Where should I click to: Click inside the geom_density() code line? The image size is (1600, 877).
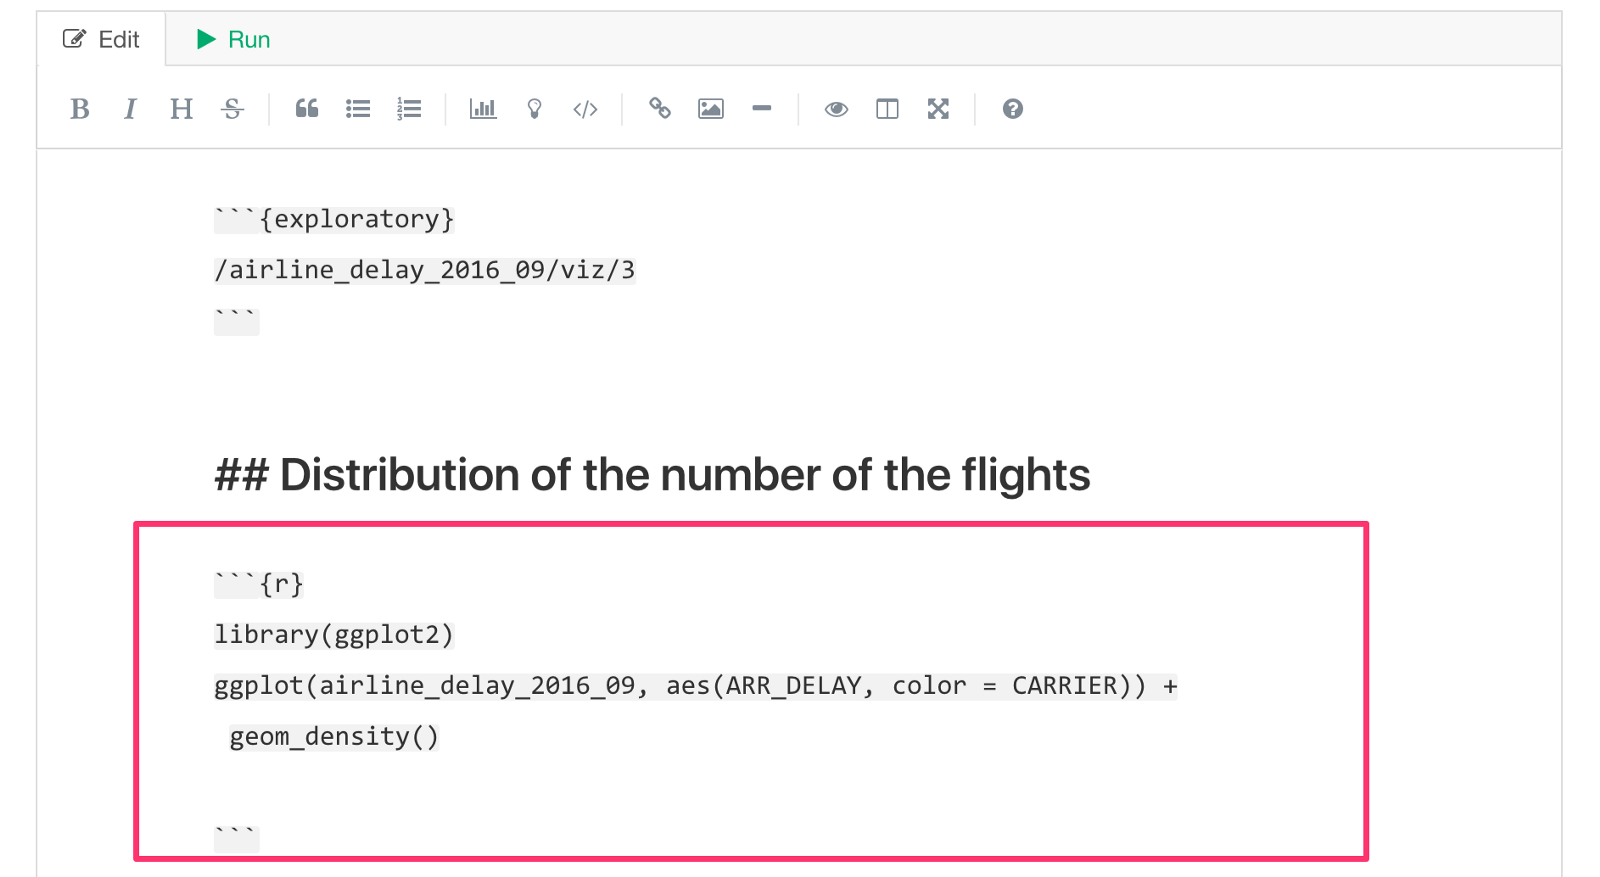tap(334, 737)
